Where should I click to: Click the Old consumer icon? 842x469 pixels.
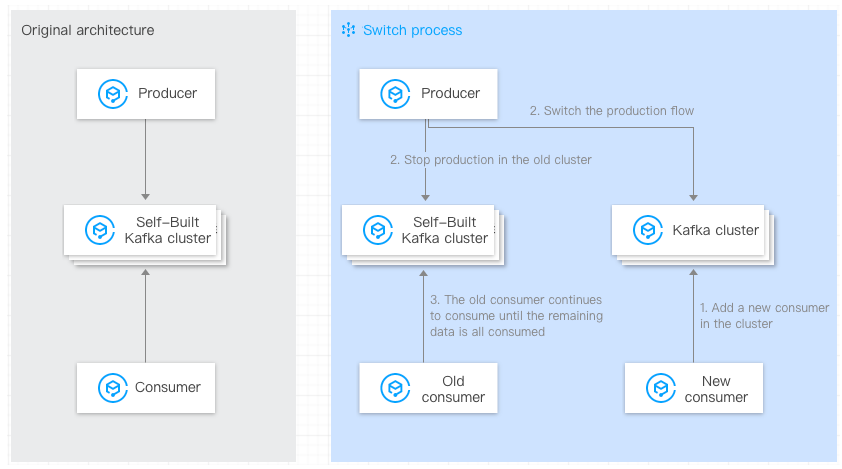(395, 389)
